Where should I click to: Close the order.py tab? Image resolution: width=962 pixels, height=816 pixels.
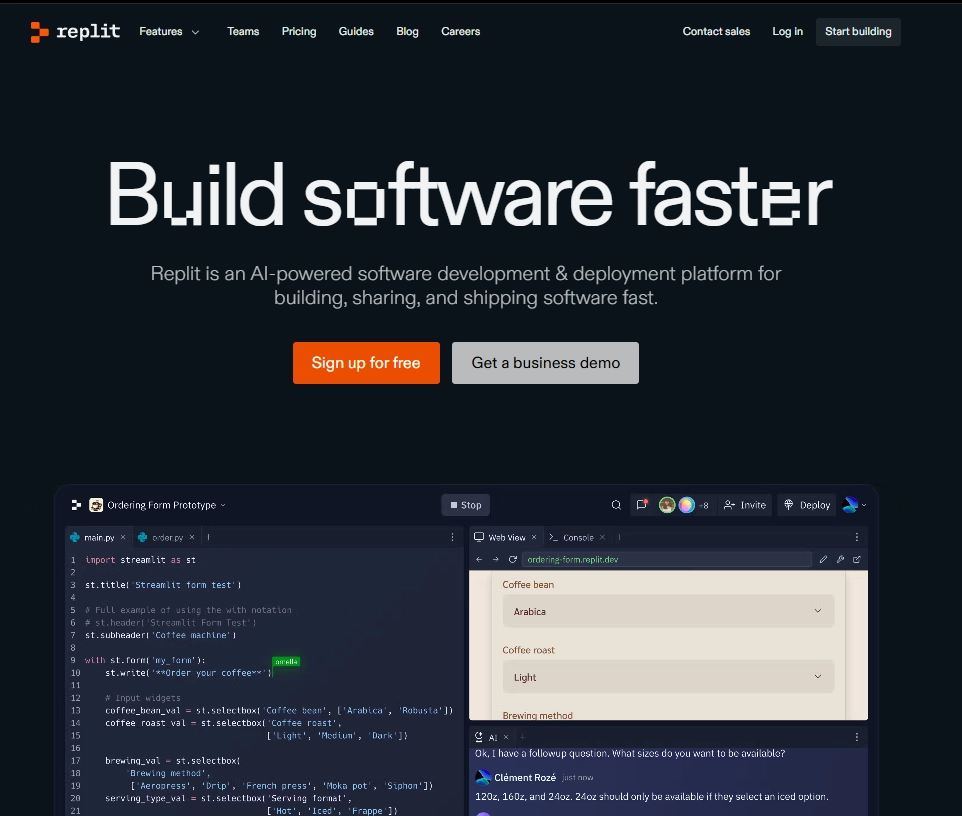point(192,537)
